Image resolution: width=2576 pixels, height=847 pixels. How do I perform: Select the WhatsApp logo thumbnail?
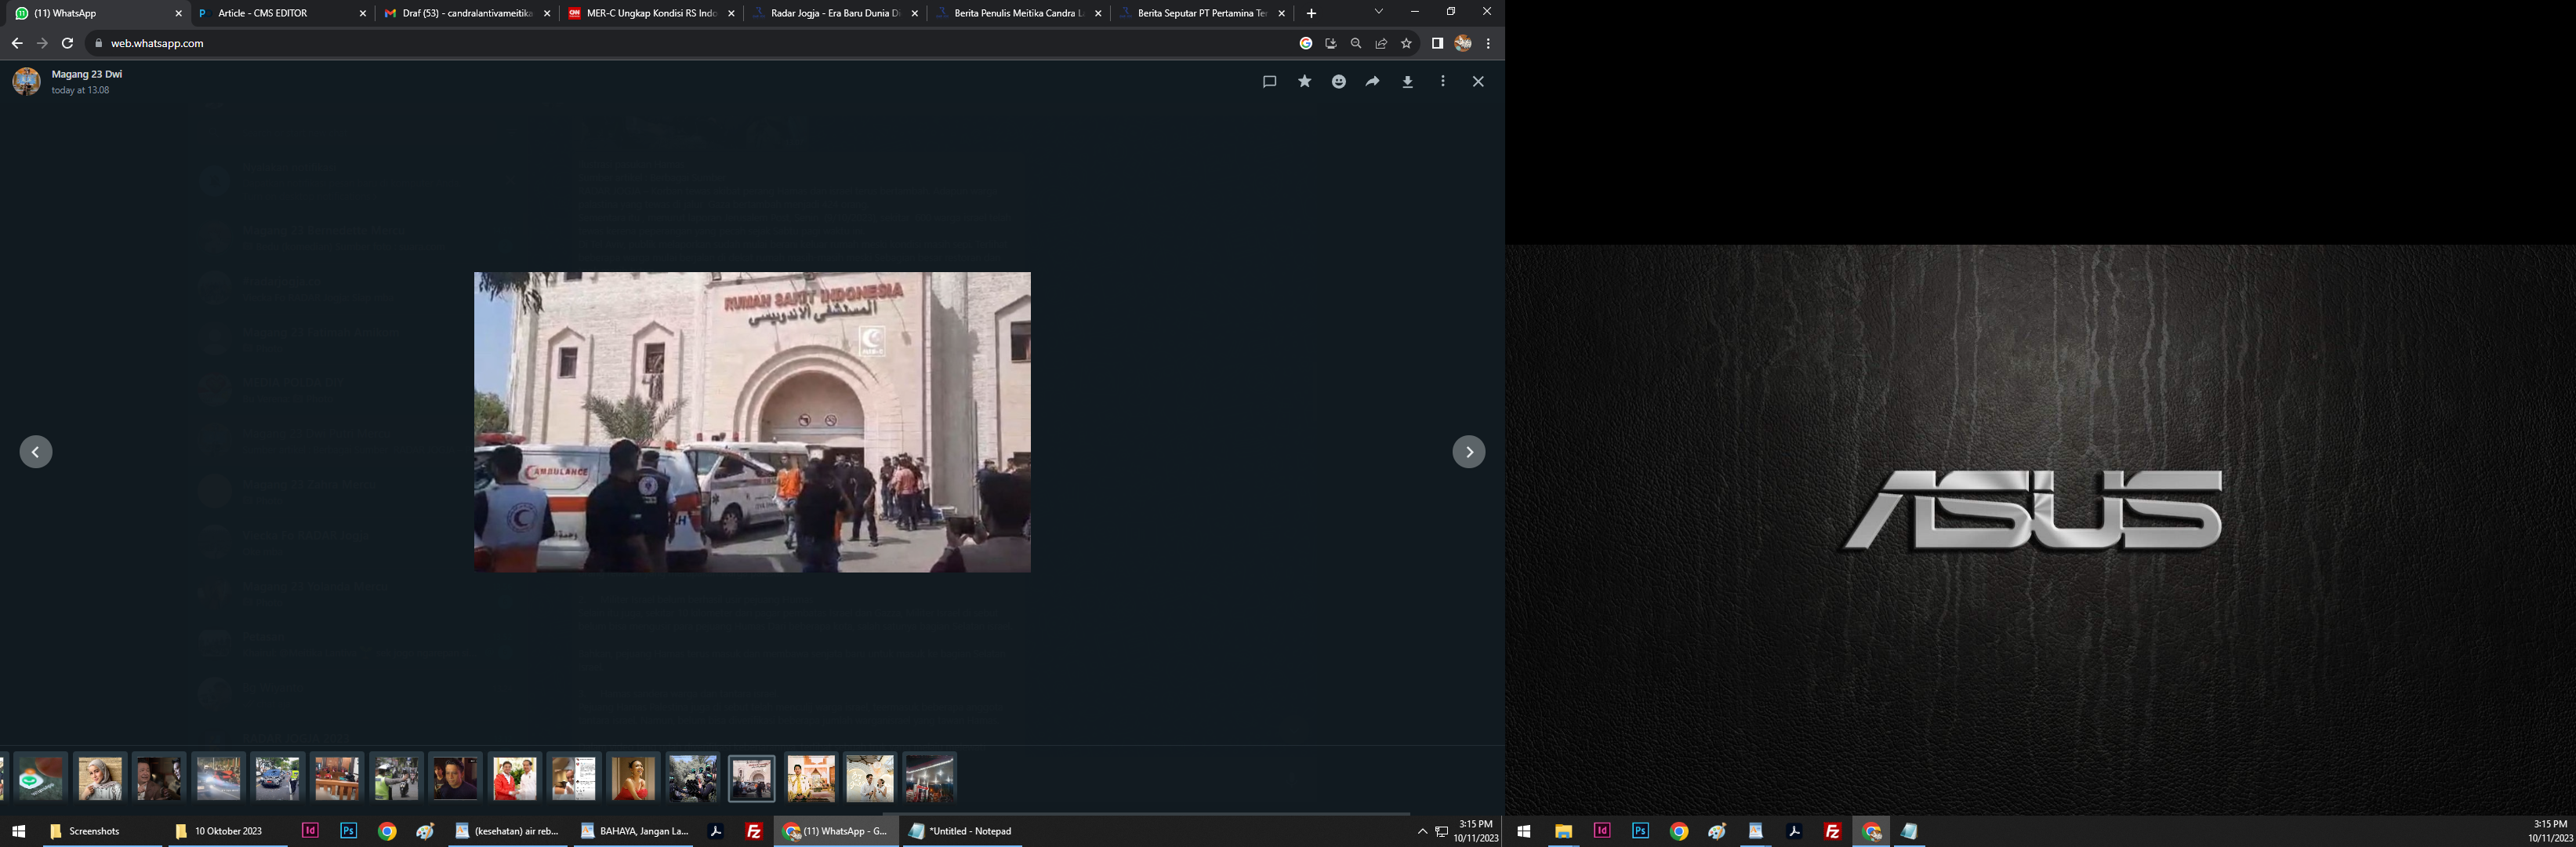tap(41, 778)
